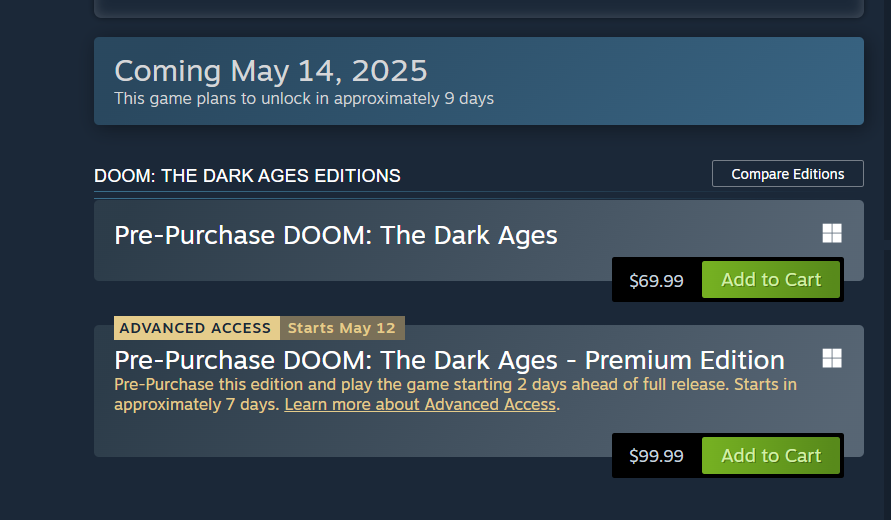Click the $69.99 price label
Image resolution: width=891 pixels, height=520 pixels.
point(656,281)
